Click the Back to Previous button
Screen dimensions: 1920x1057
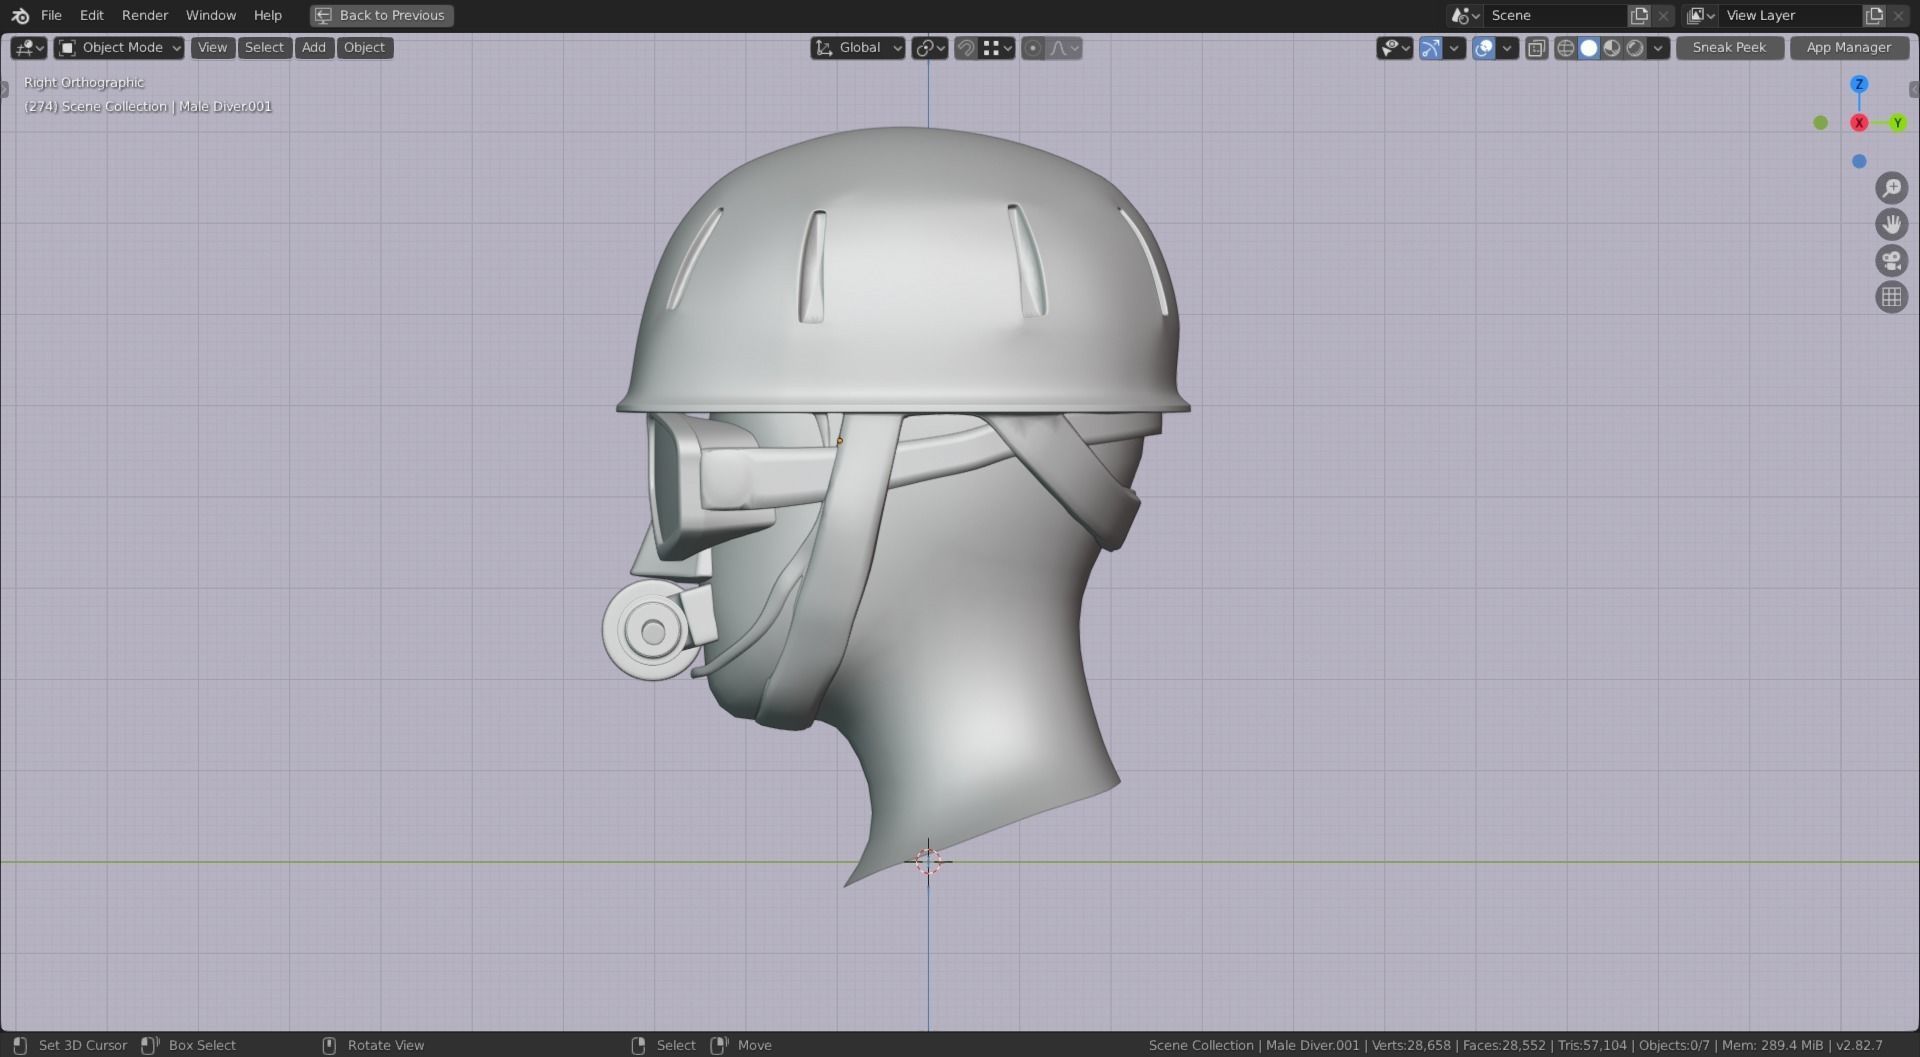click(x=382, y=15)
